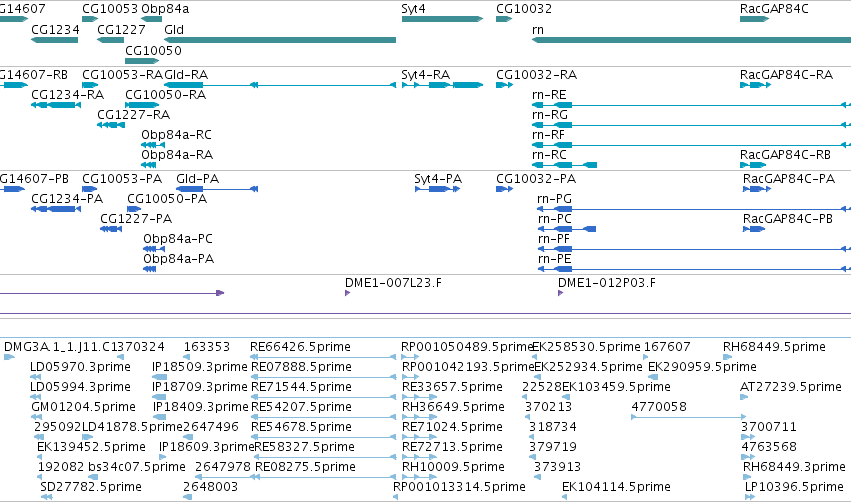
Task: Click the Syt4-RA transcript label
Action: pos(426,75)
